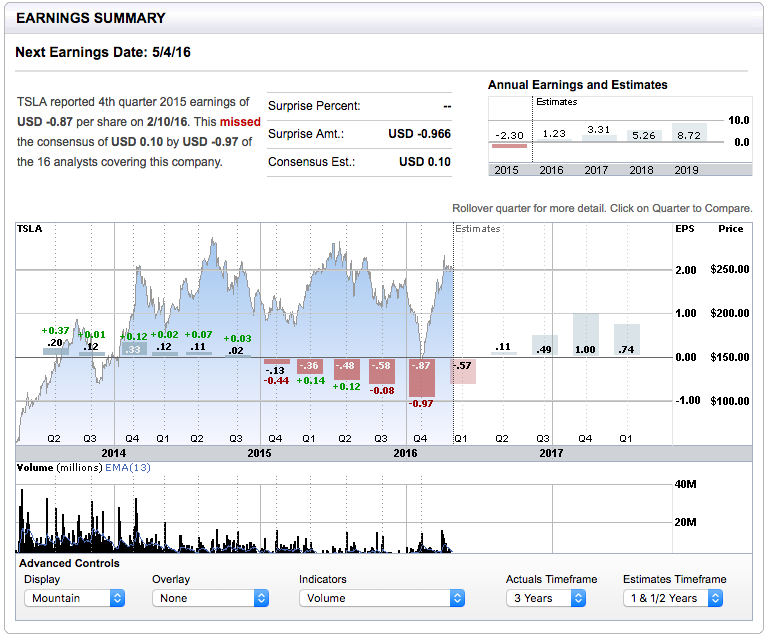769x641 pixels.
Task: Click the +0.14 surprise value
Action: [x=311, y=381]
